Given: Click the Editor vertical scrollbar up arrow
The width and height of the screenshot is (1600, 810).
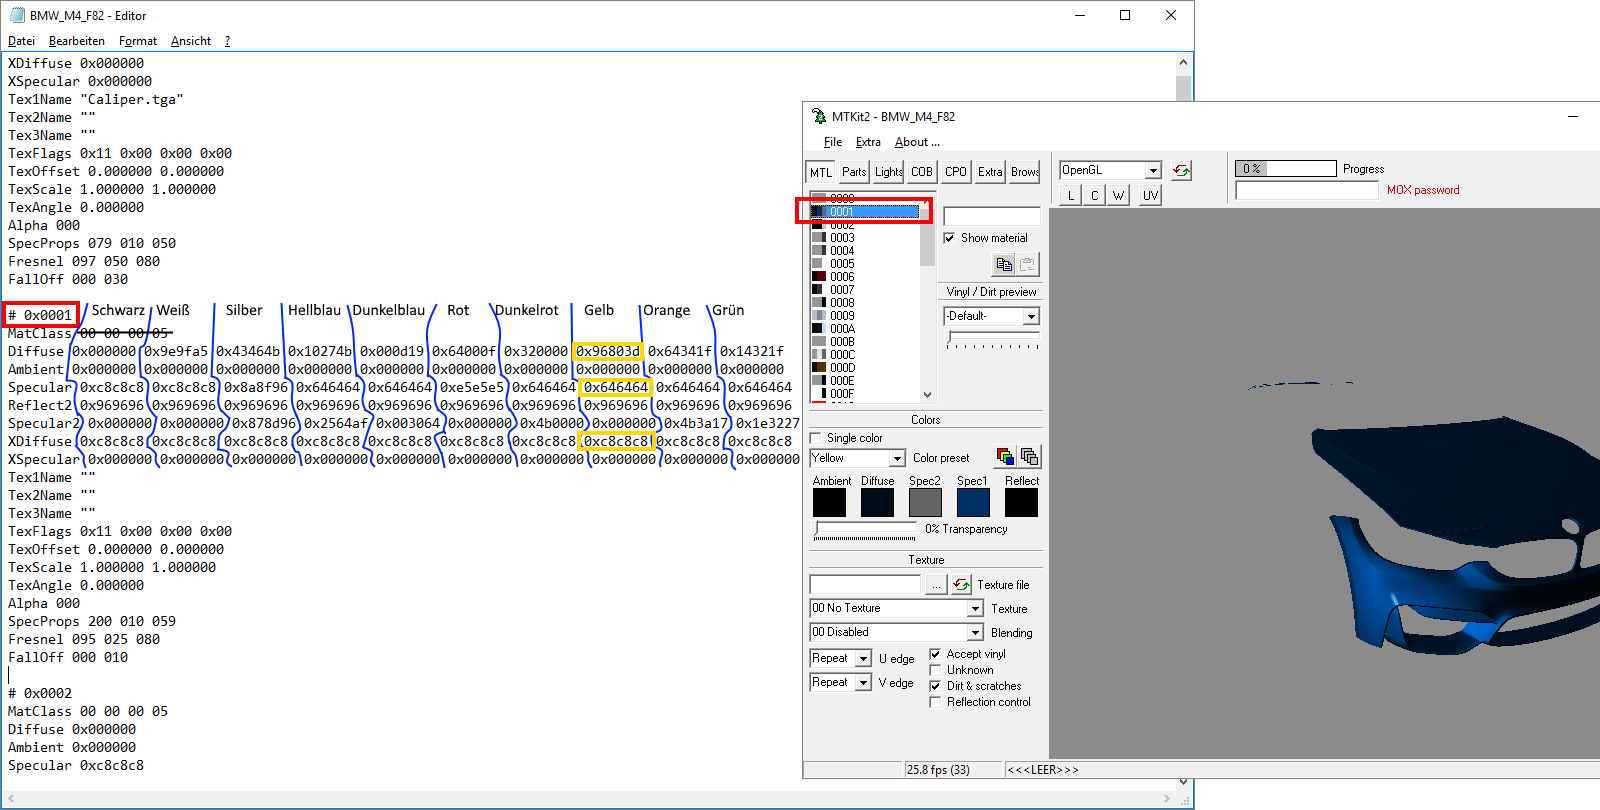Looking at the screenshot, I should pyautogui.click(x=1184, y=62).
